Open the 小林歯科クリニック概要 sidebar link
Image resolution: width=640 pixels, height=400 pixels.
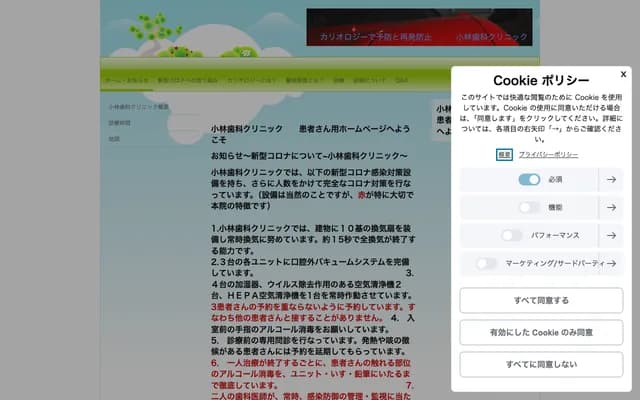[x=138, y=107]
